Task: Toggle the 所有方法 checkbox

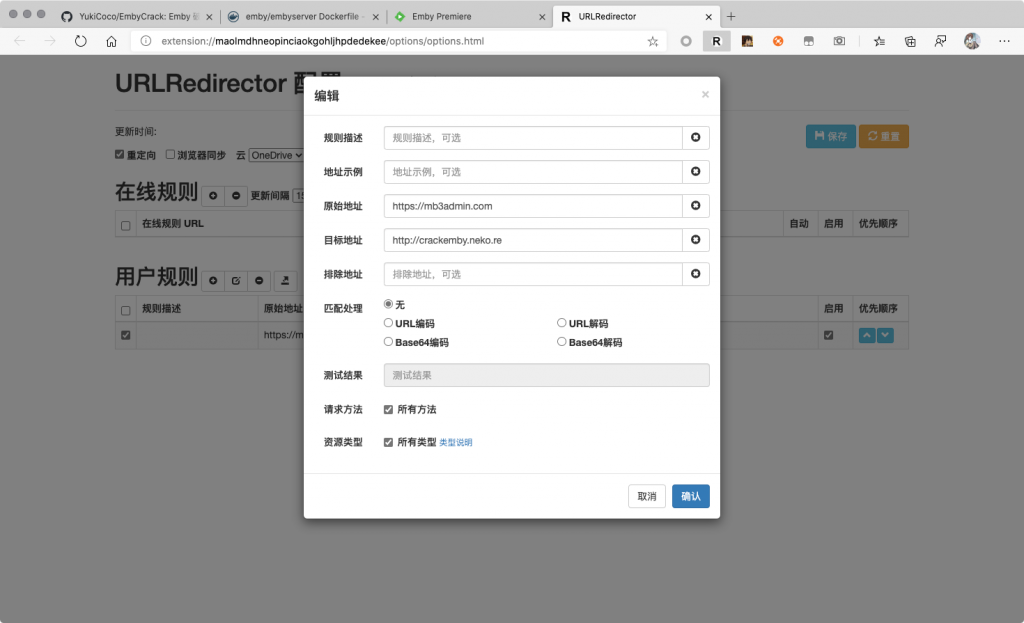Action: (x=389, y=409)
